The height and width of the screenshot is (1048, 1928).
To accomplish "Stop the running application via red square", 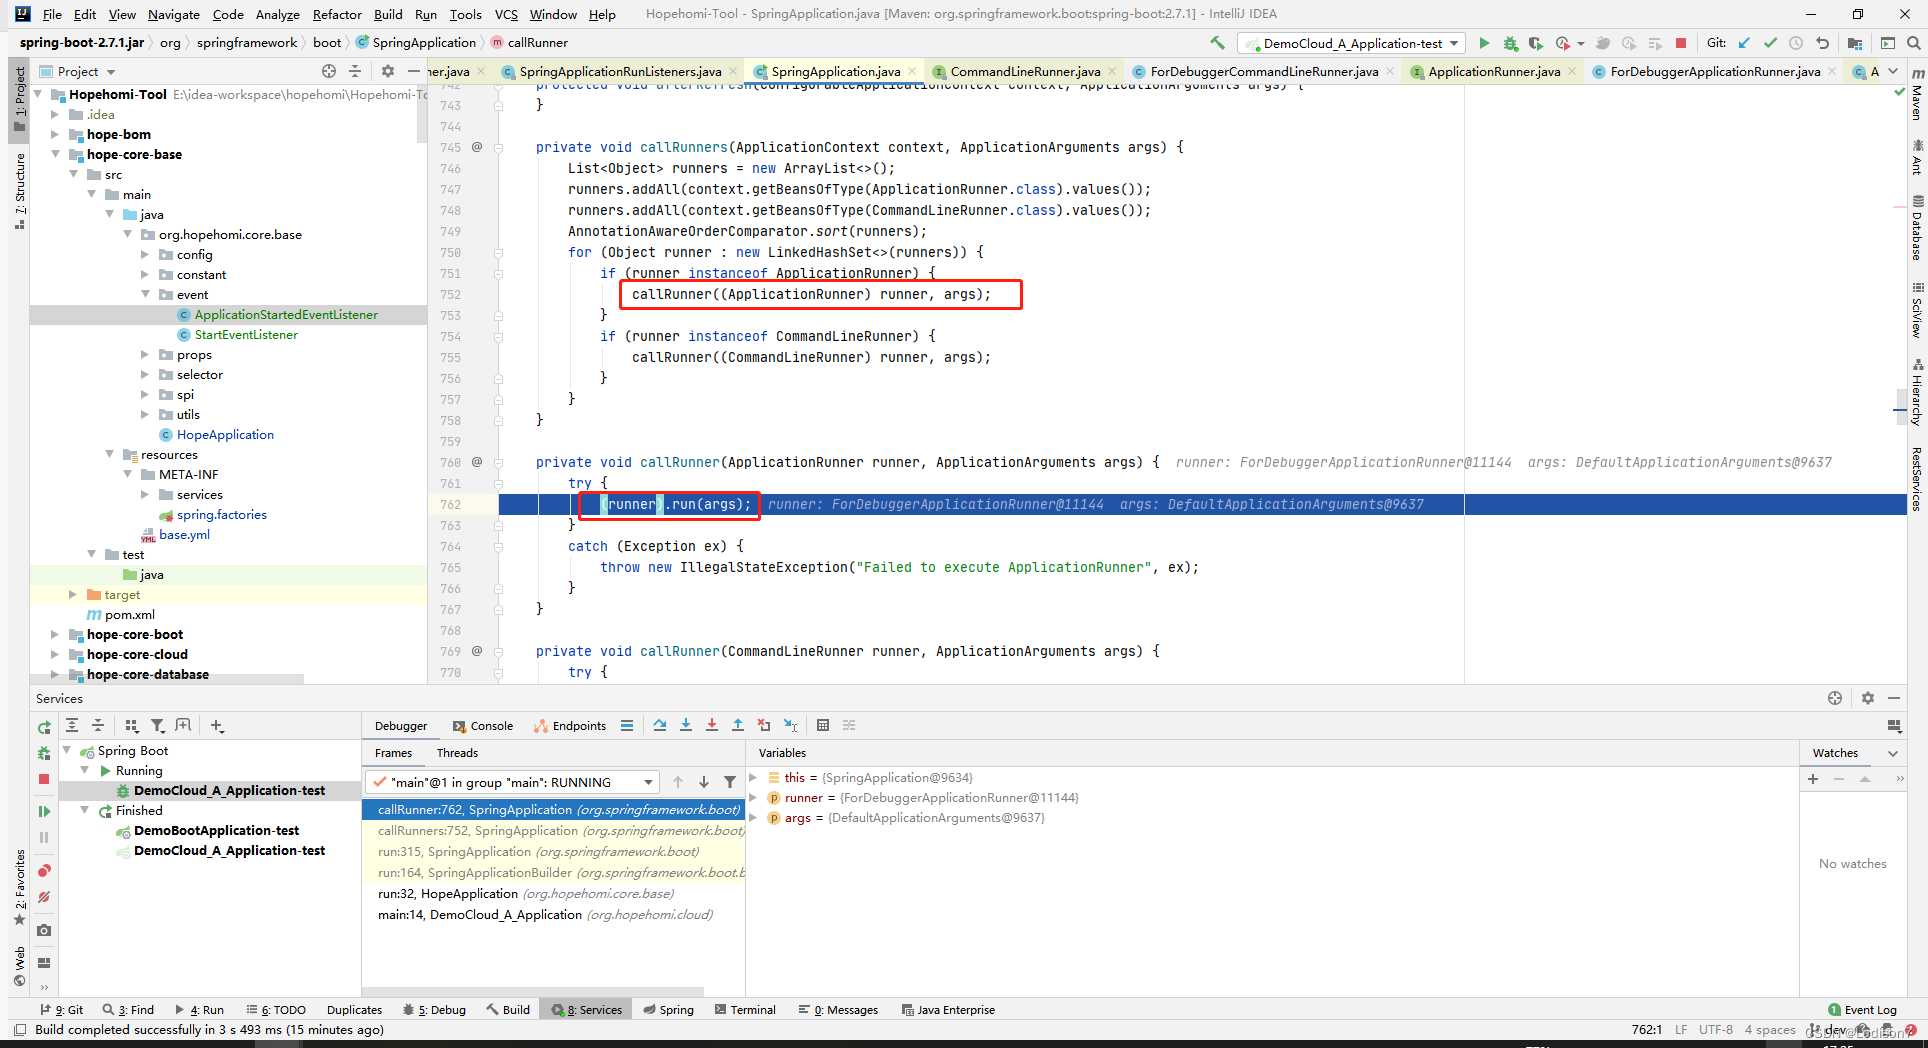I will (1681, 43).
